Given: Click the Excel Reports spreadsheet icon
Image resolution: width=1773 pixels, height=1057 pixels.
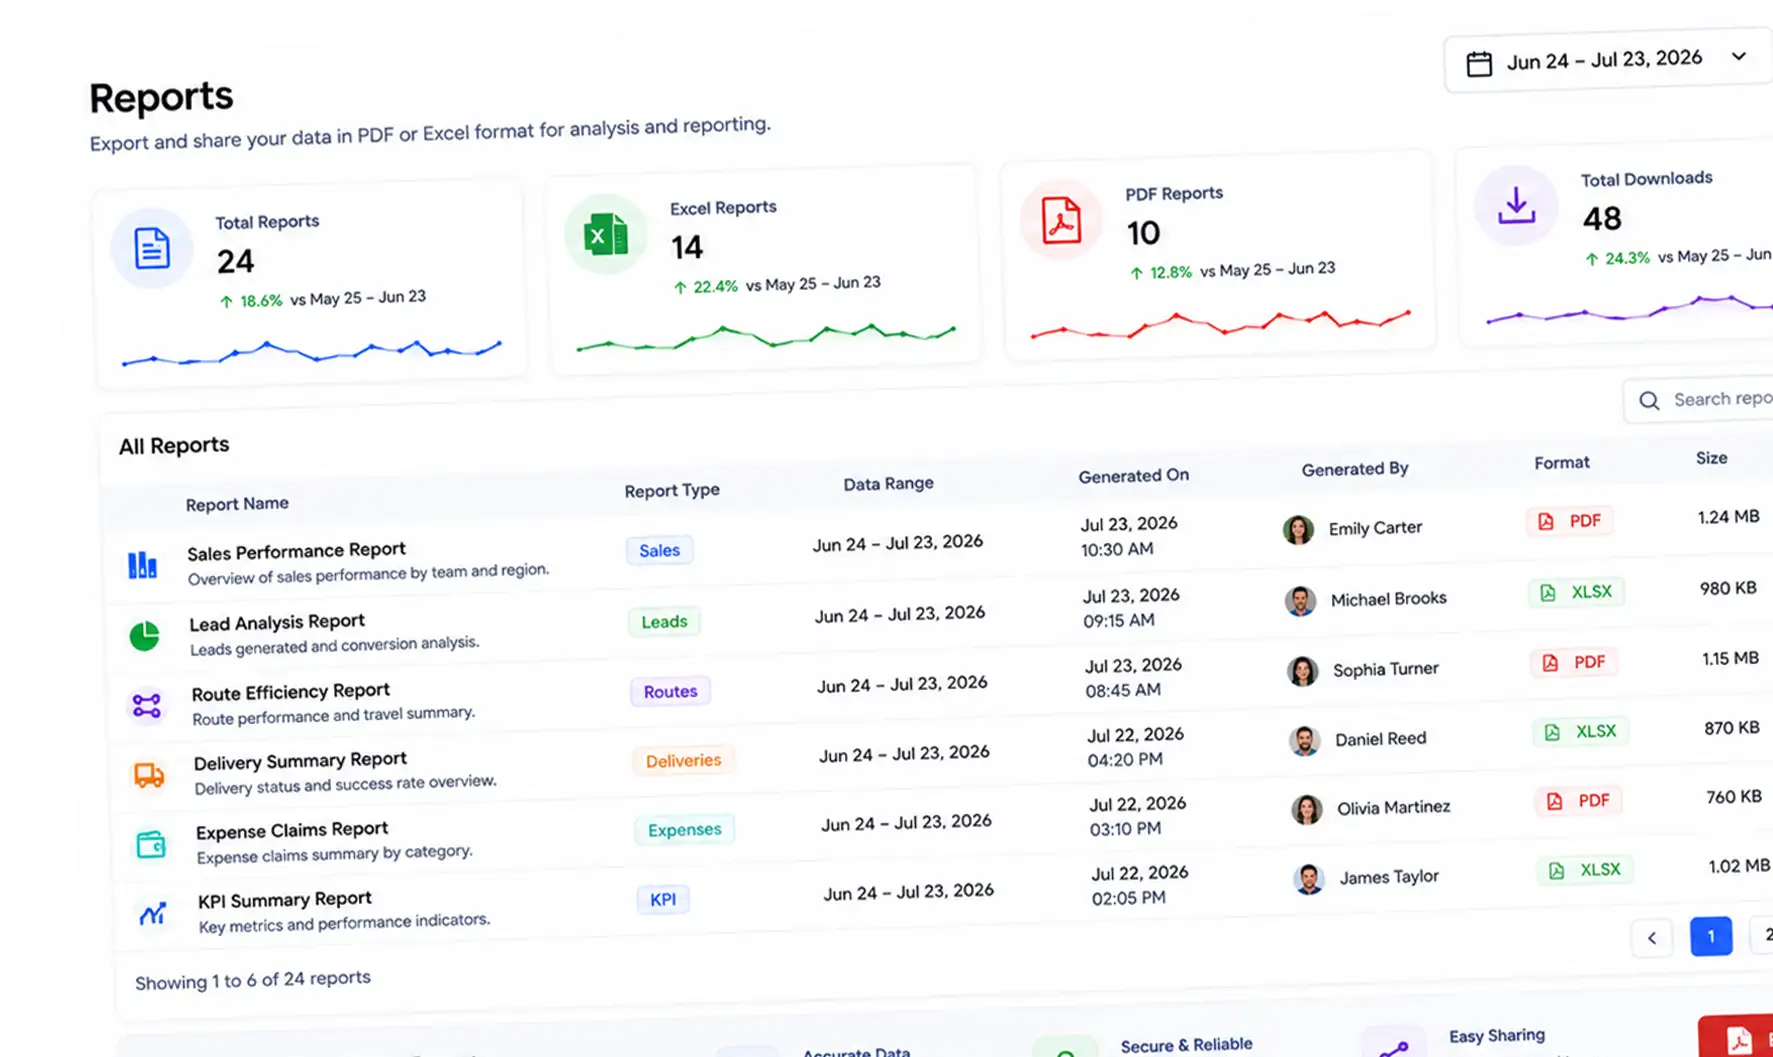Looking at the screenshot, I should pos(606,236).
